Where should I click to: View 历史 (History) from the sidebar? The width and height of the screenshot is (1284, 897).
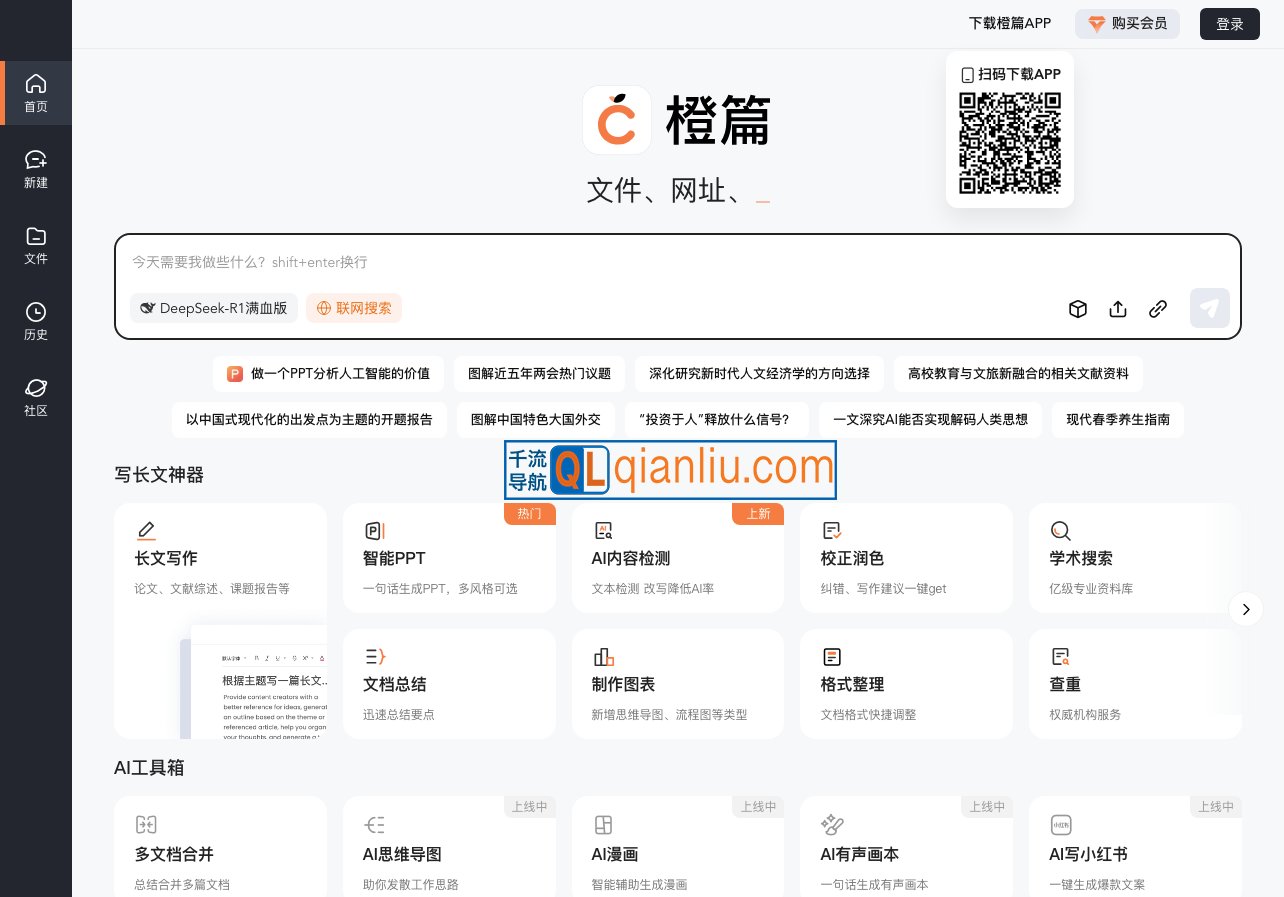point(36,320)
